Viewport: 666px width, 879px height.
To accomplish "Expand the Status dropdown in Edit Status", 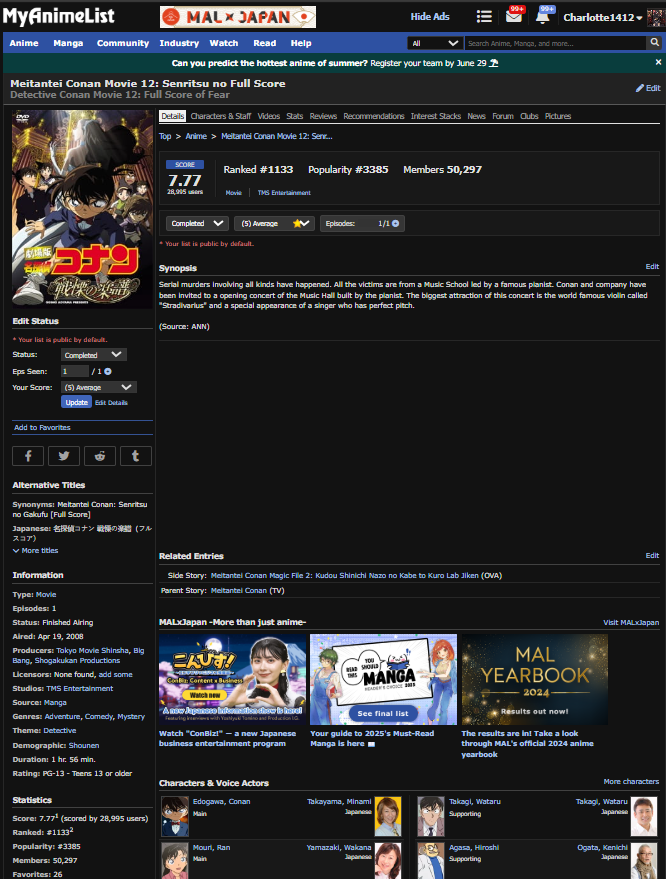I will point(93,355).
